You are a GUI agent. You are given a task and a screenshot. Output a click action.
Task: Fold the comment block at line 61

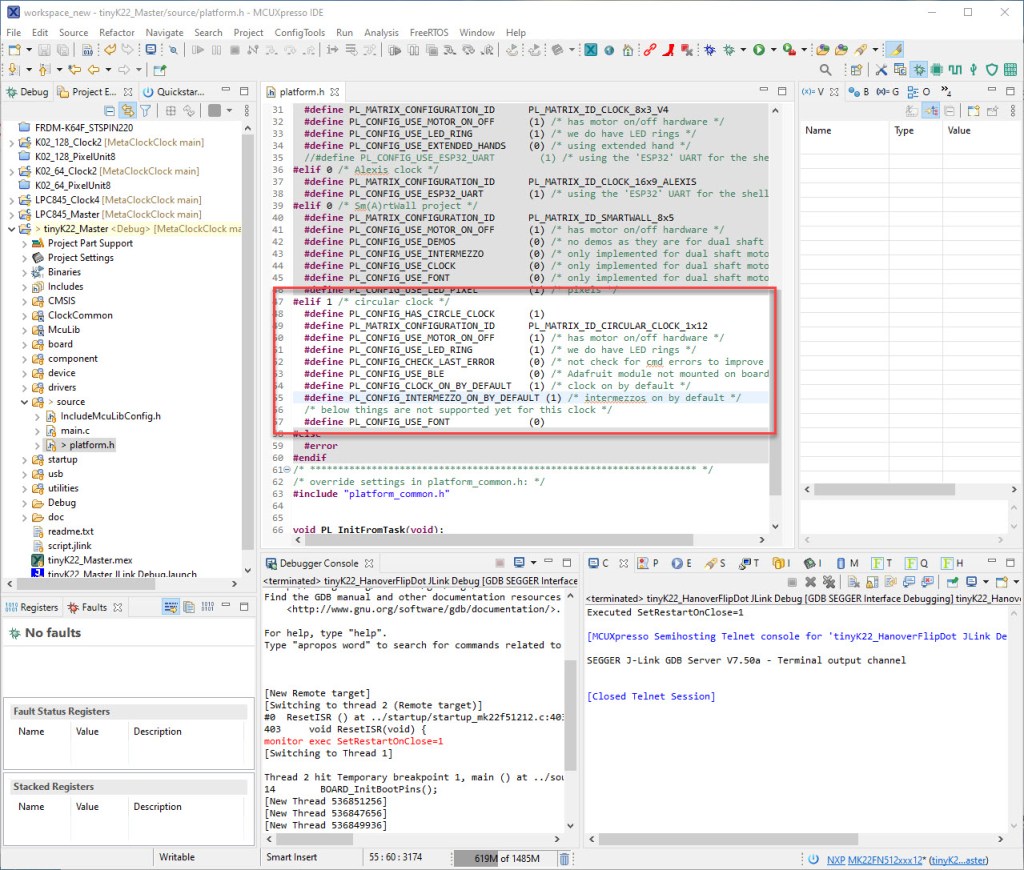coord(288,469)
